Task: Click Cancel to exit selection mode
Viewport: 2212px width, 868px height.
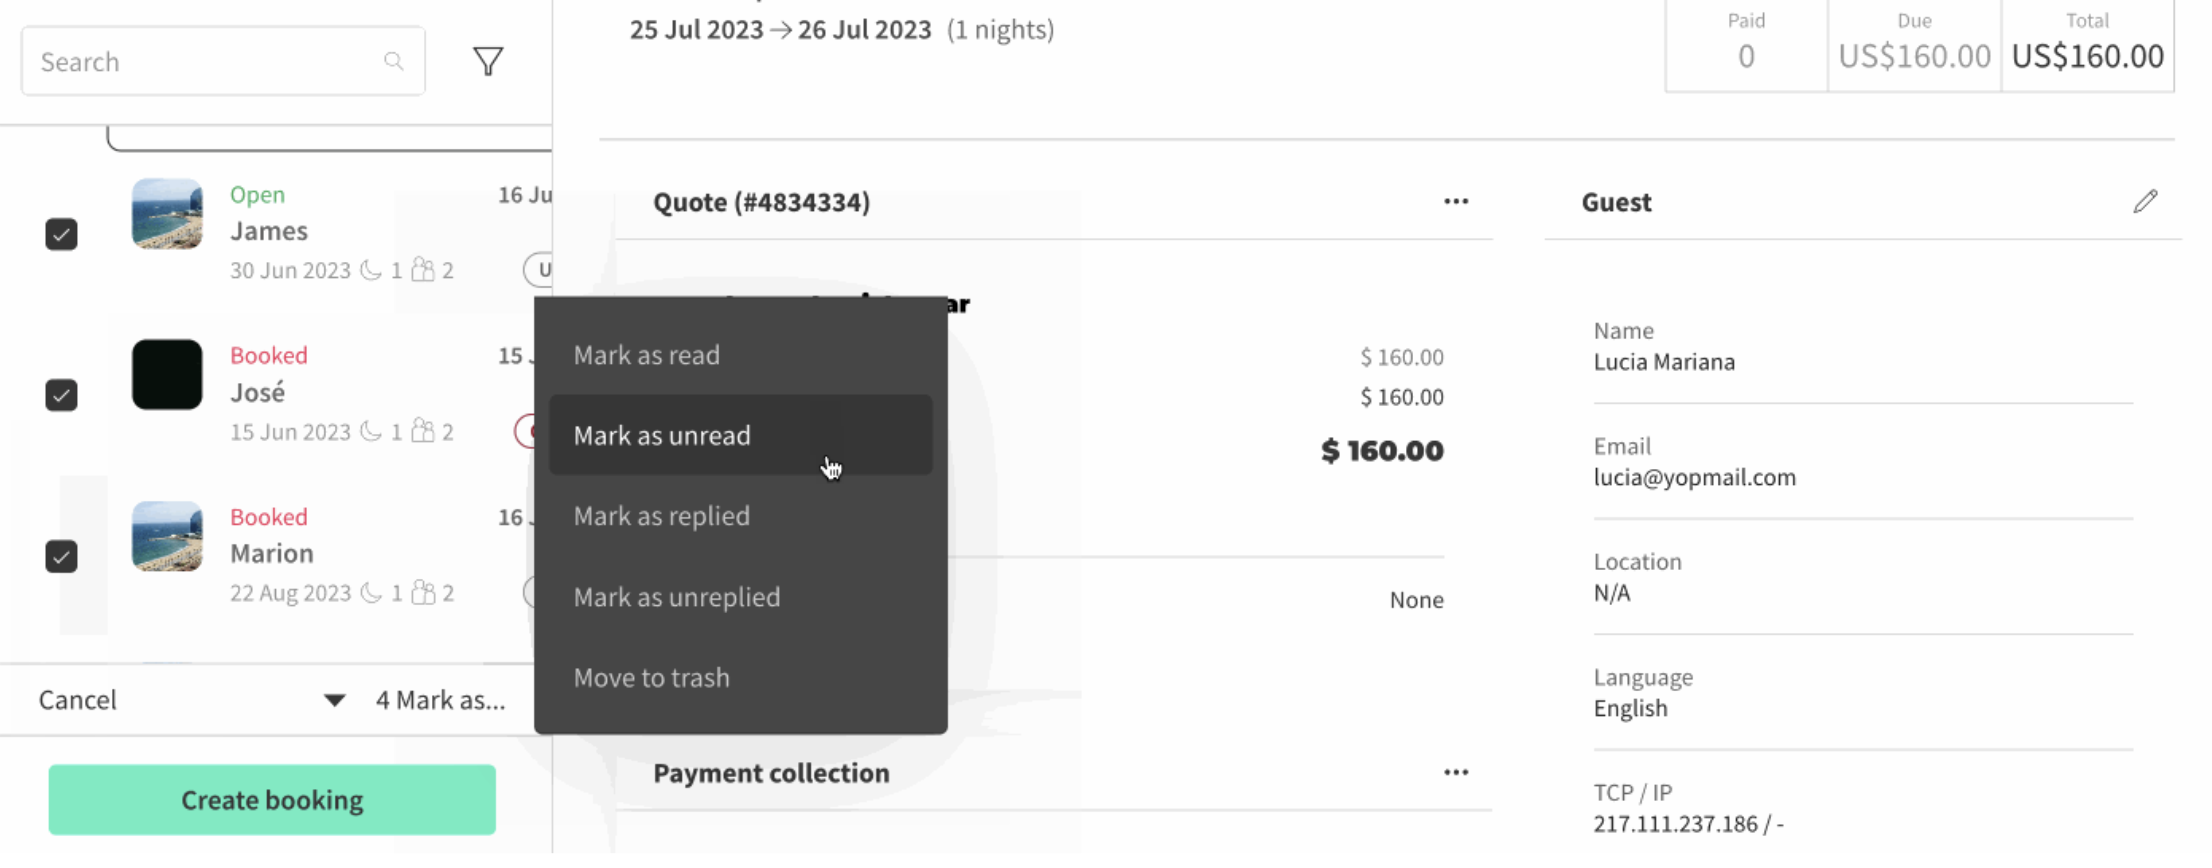Action: [x=77, y=699]
